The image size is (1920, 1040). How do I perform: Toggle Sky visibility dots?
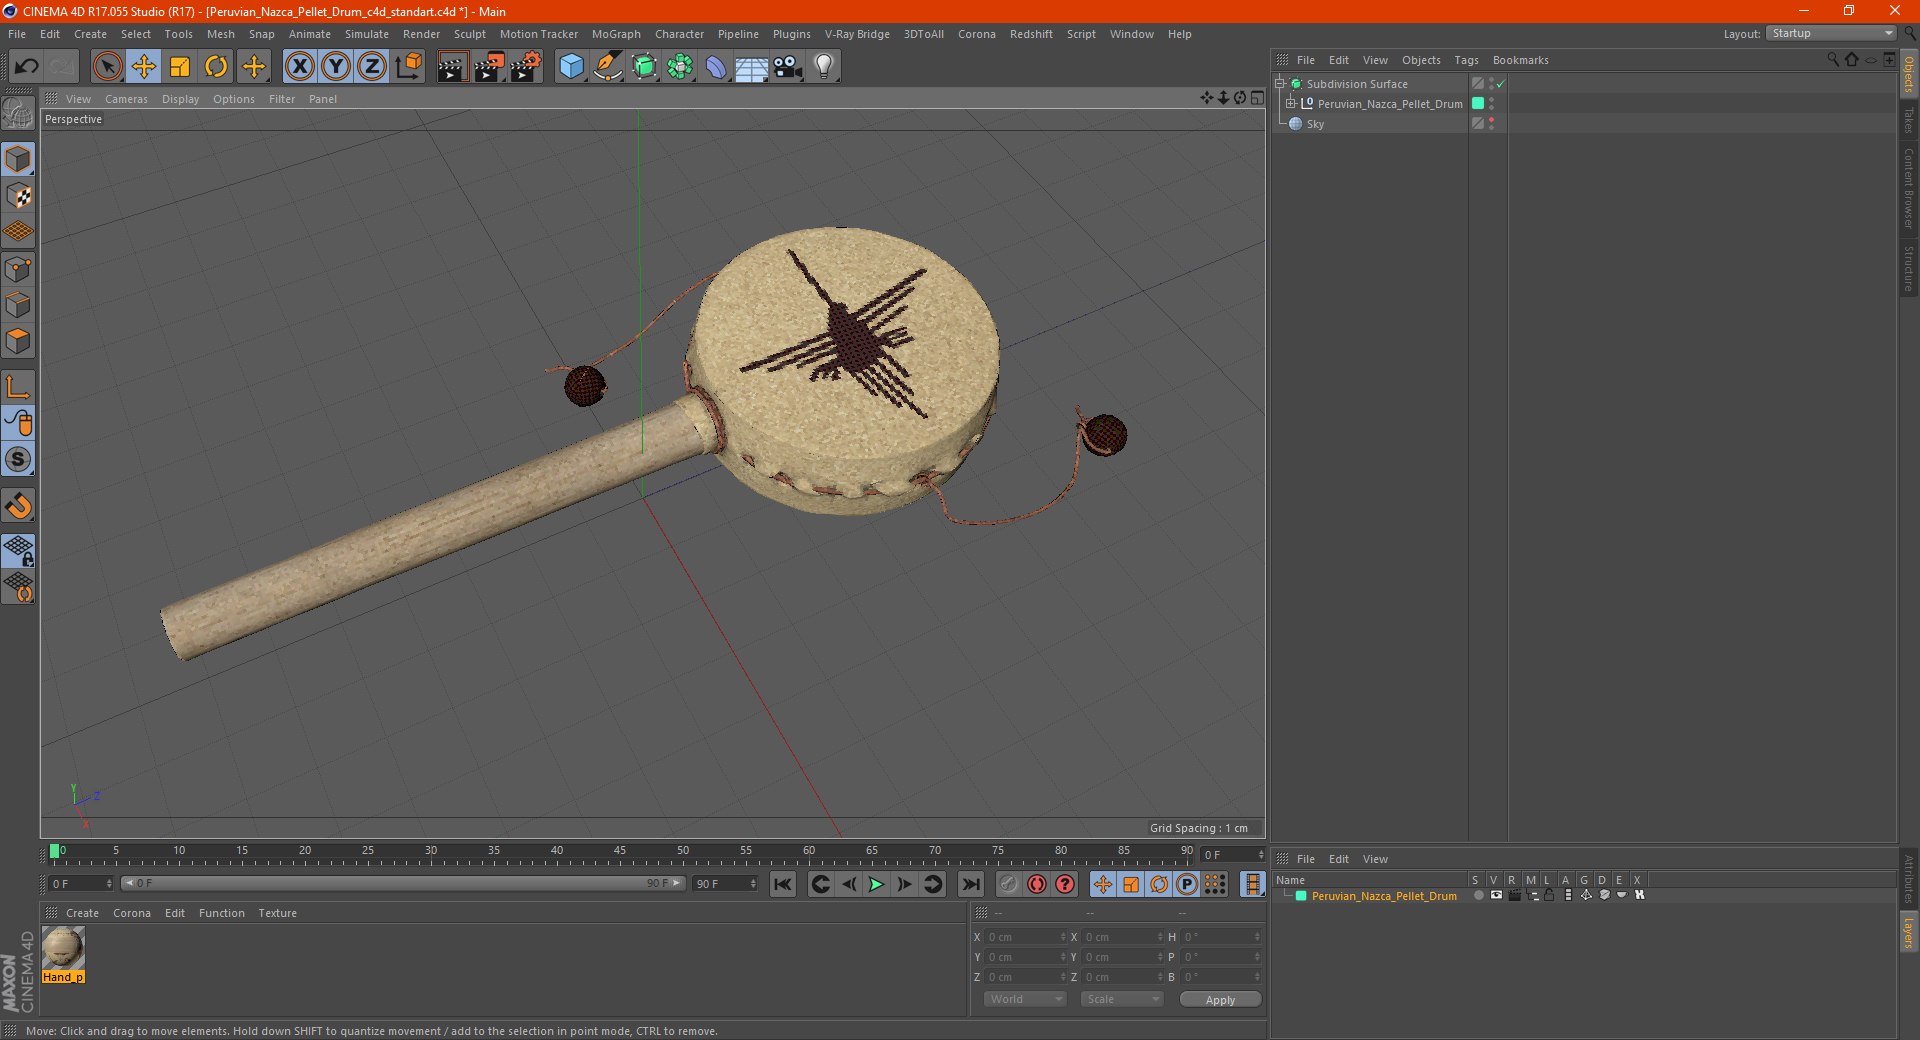coord(1491,124)
